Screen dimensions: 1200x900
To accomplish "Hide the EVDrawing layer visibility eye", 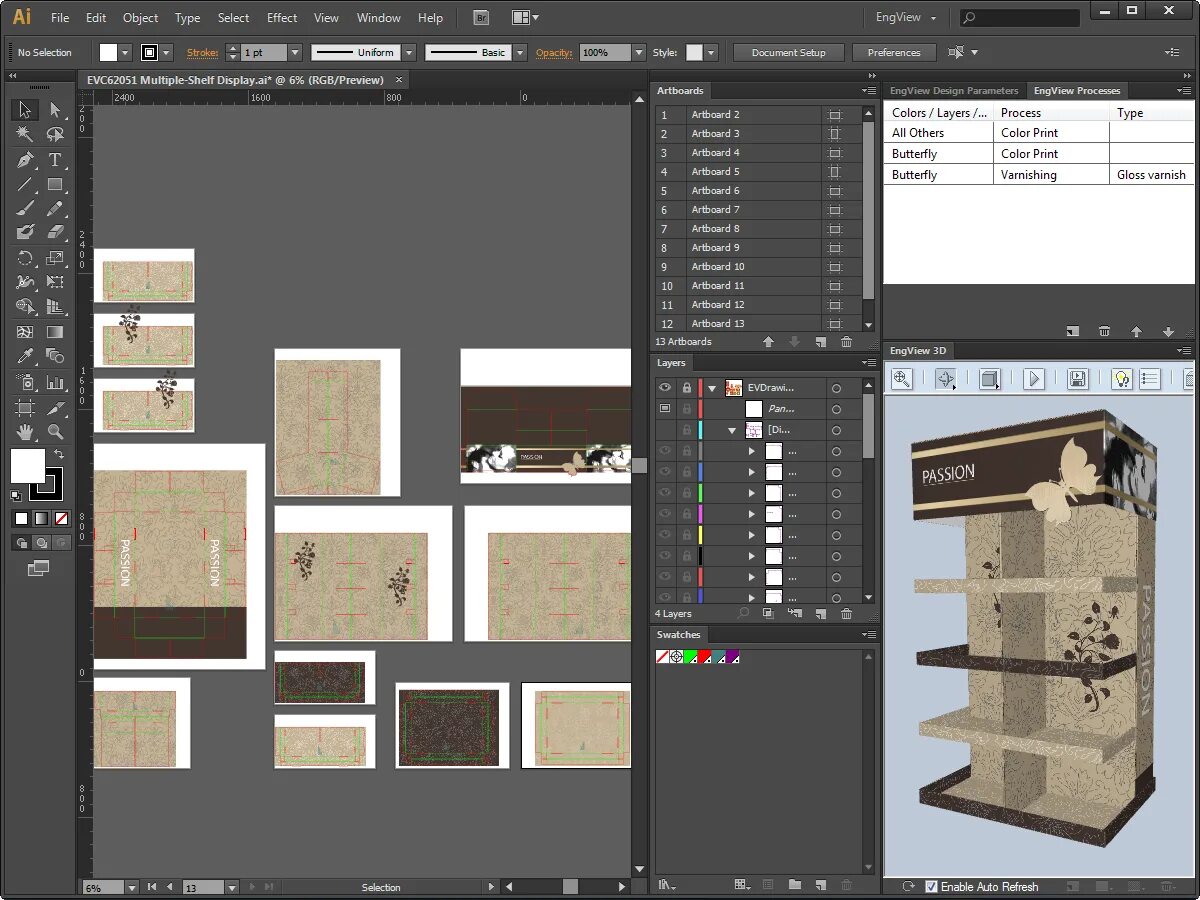I will [664, 387].
